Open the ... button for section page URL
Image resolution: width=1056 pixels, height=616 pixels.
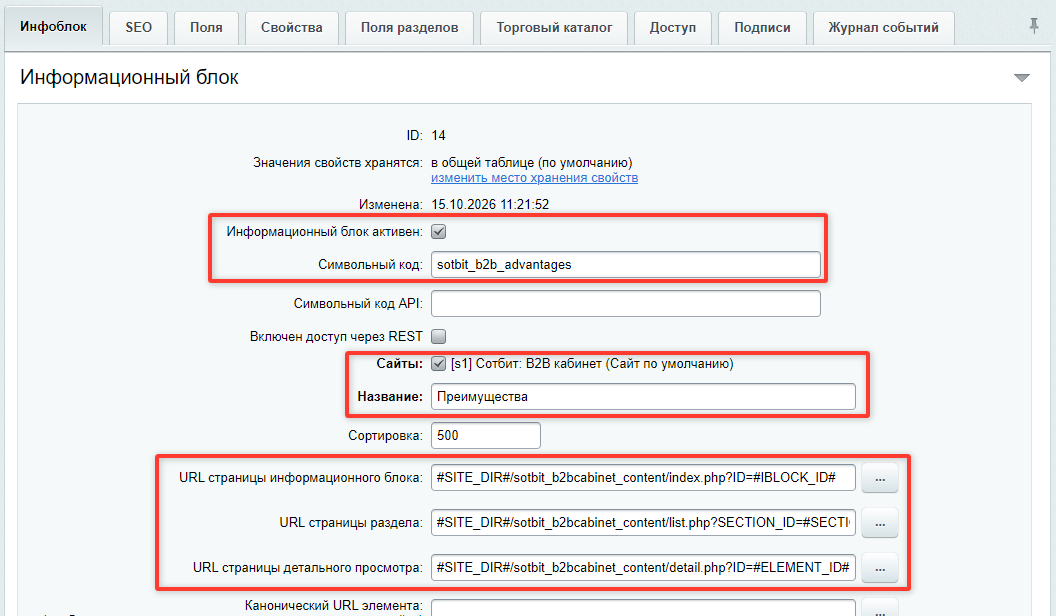pyautogui.click(x=880, y=523)
